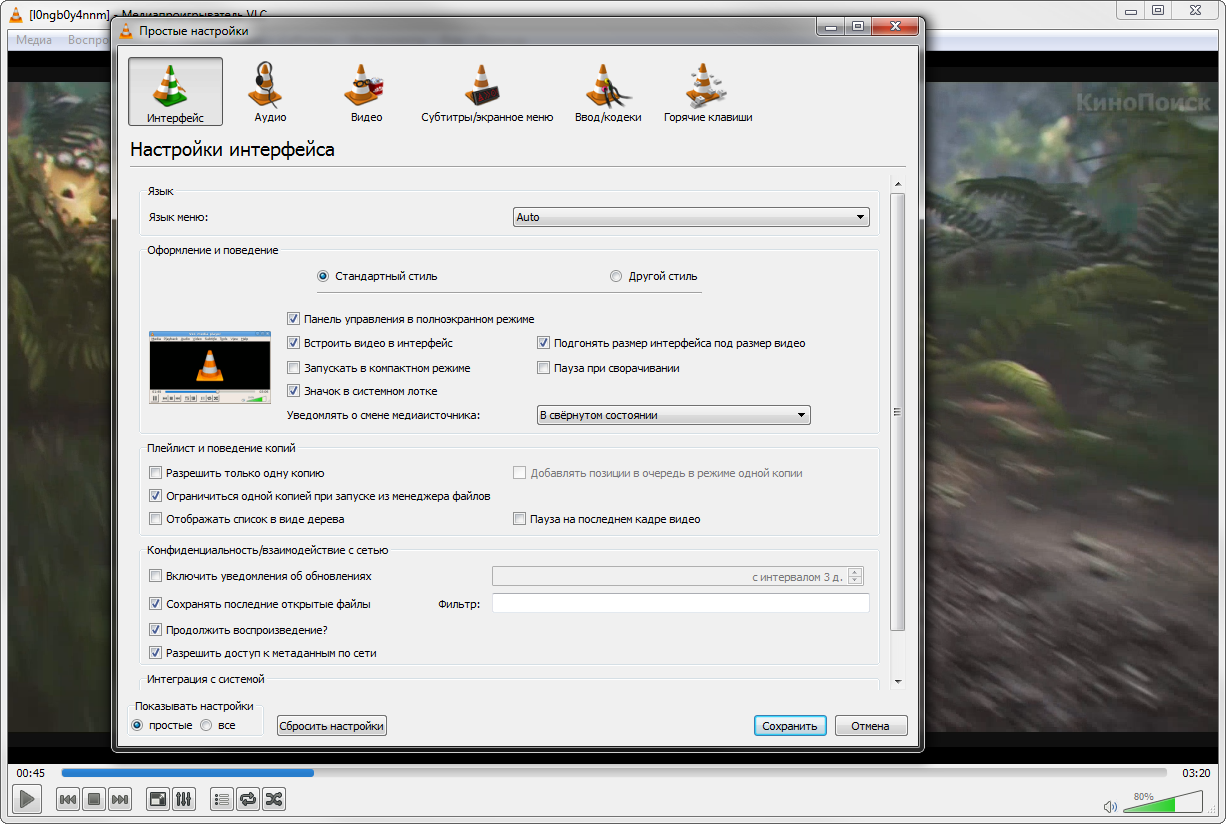
Task: Open the Уведомлять о смене медиаисточника dropdown
Action: (x=673, y=415)
